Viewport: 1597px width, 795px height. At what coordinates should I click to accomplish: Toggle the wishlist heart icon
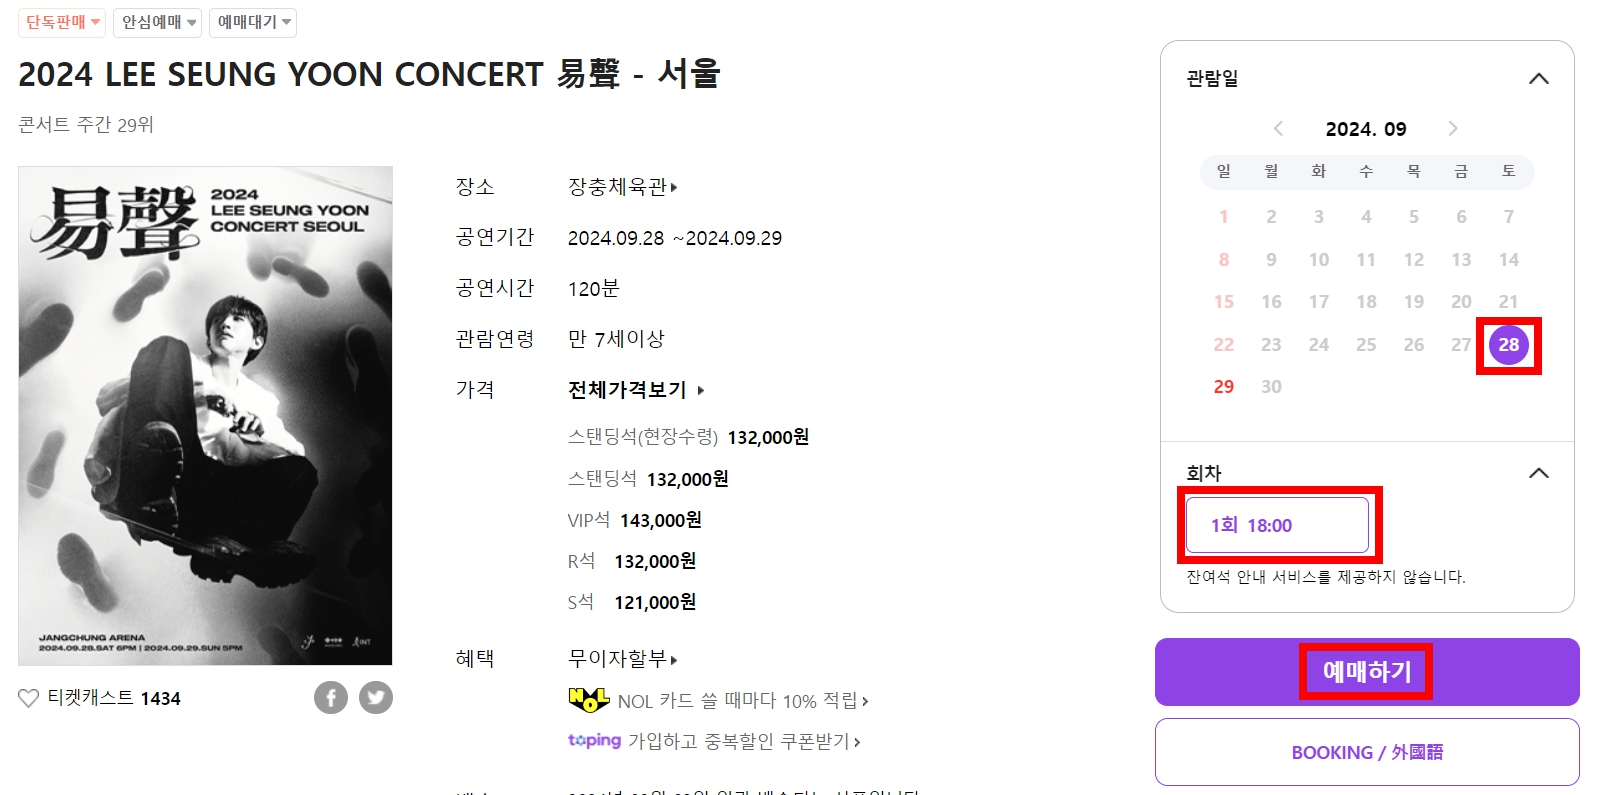tap(28, 698)
